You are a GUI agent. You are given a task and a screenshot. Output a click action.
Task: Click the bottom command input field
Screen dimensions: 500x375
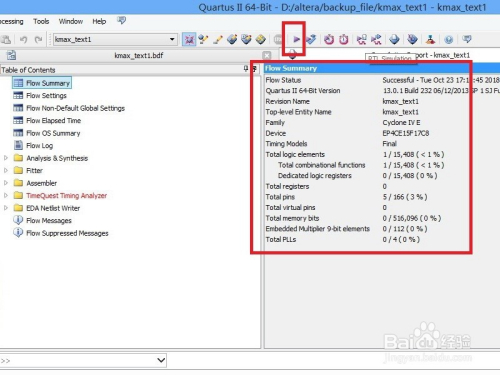[83, 360]
